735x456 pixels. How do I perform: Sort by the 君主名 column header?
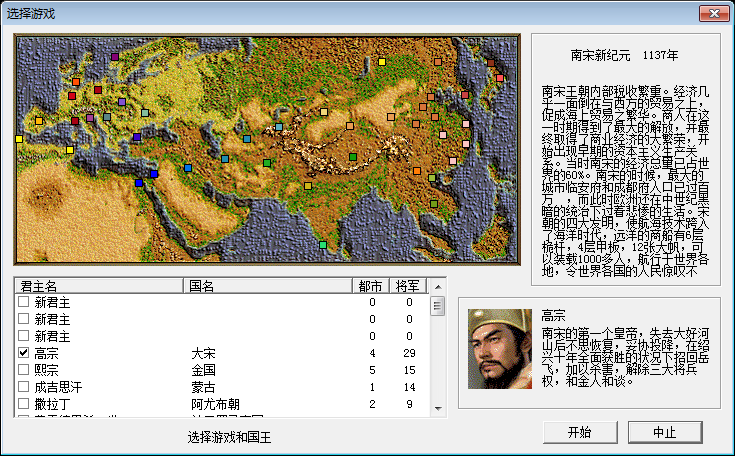click(99, 286)
